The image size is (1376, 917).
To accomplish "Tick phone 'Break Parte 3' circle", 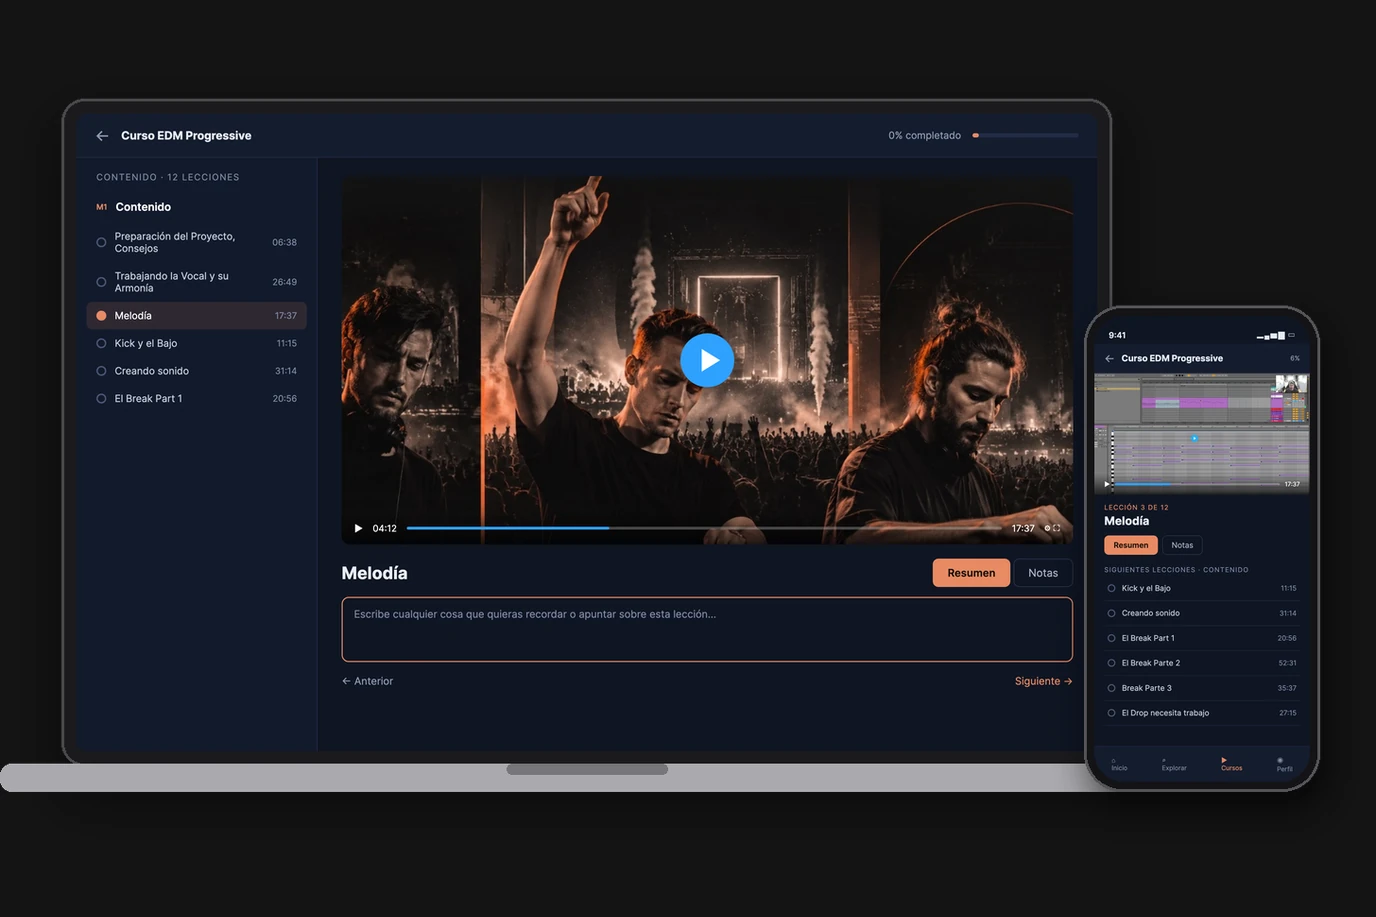I will point(1111,688).
